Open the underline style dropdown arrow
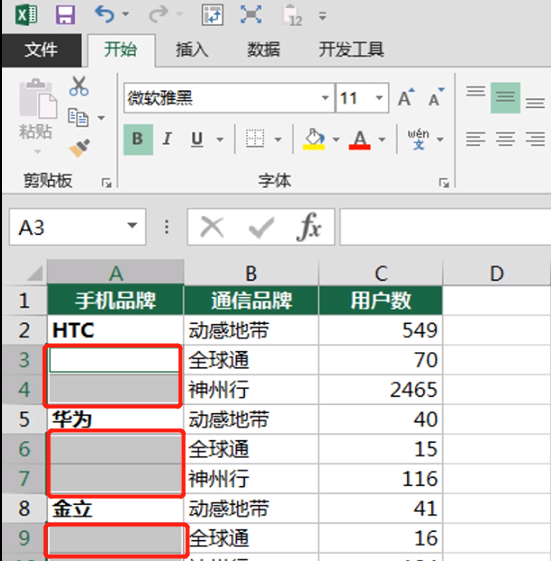This screenshot has width=551, height=561. point(220,140)
